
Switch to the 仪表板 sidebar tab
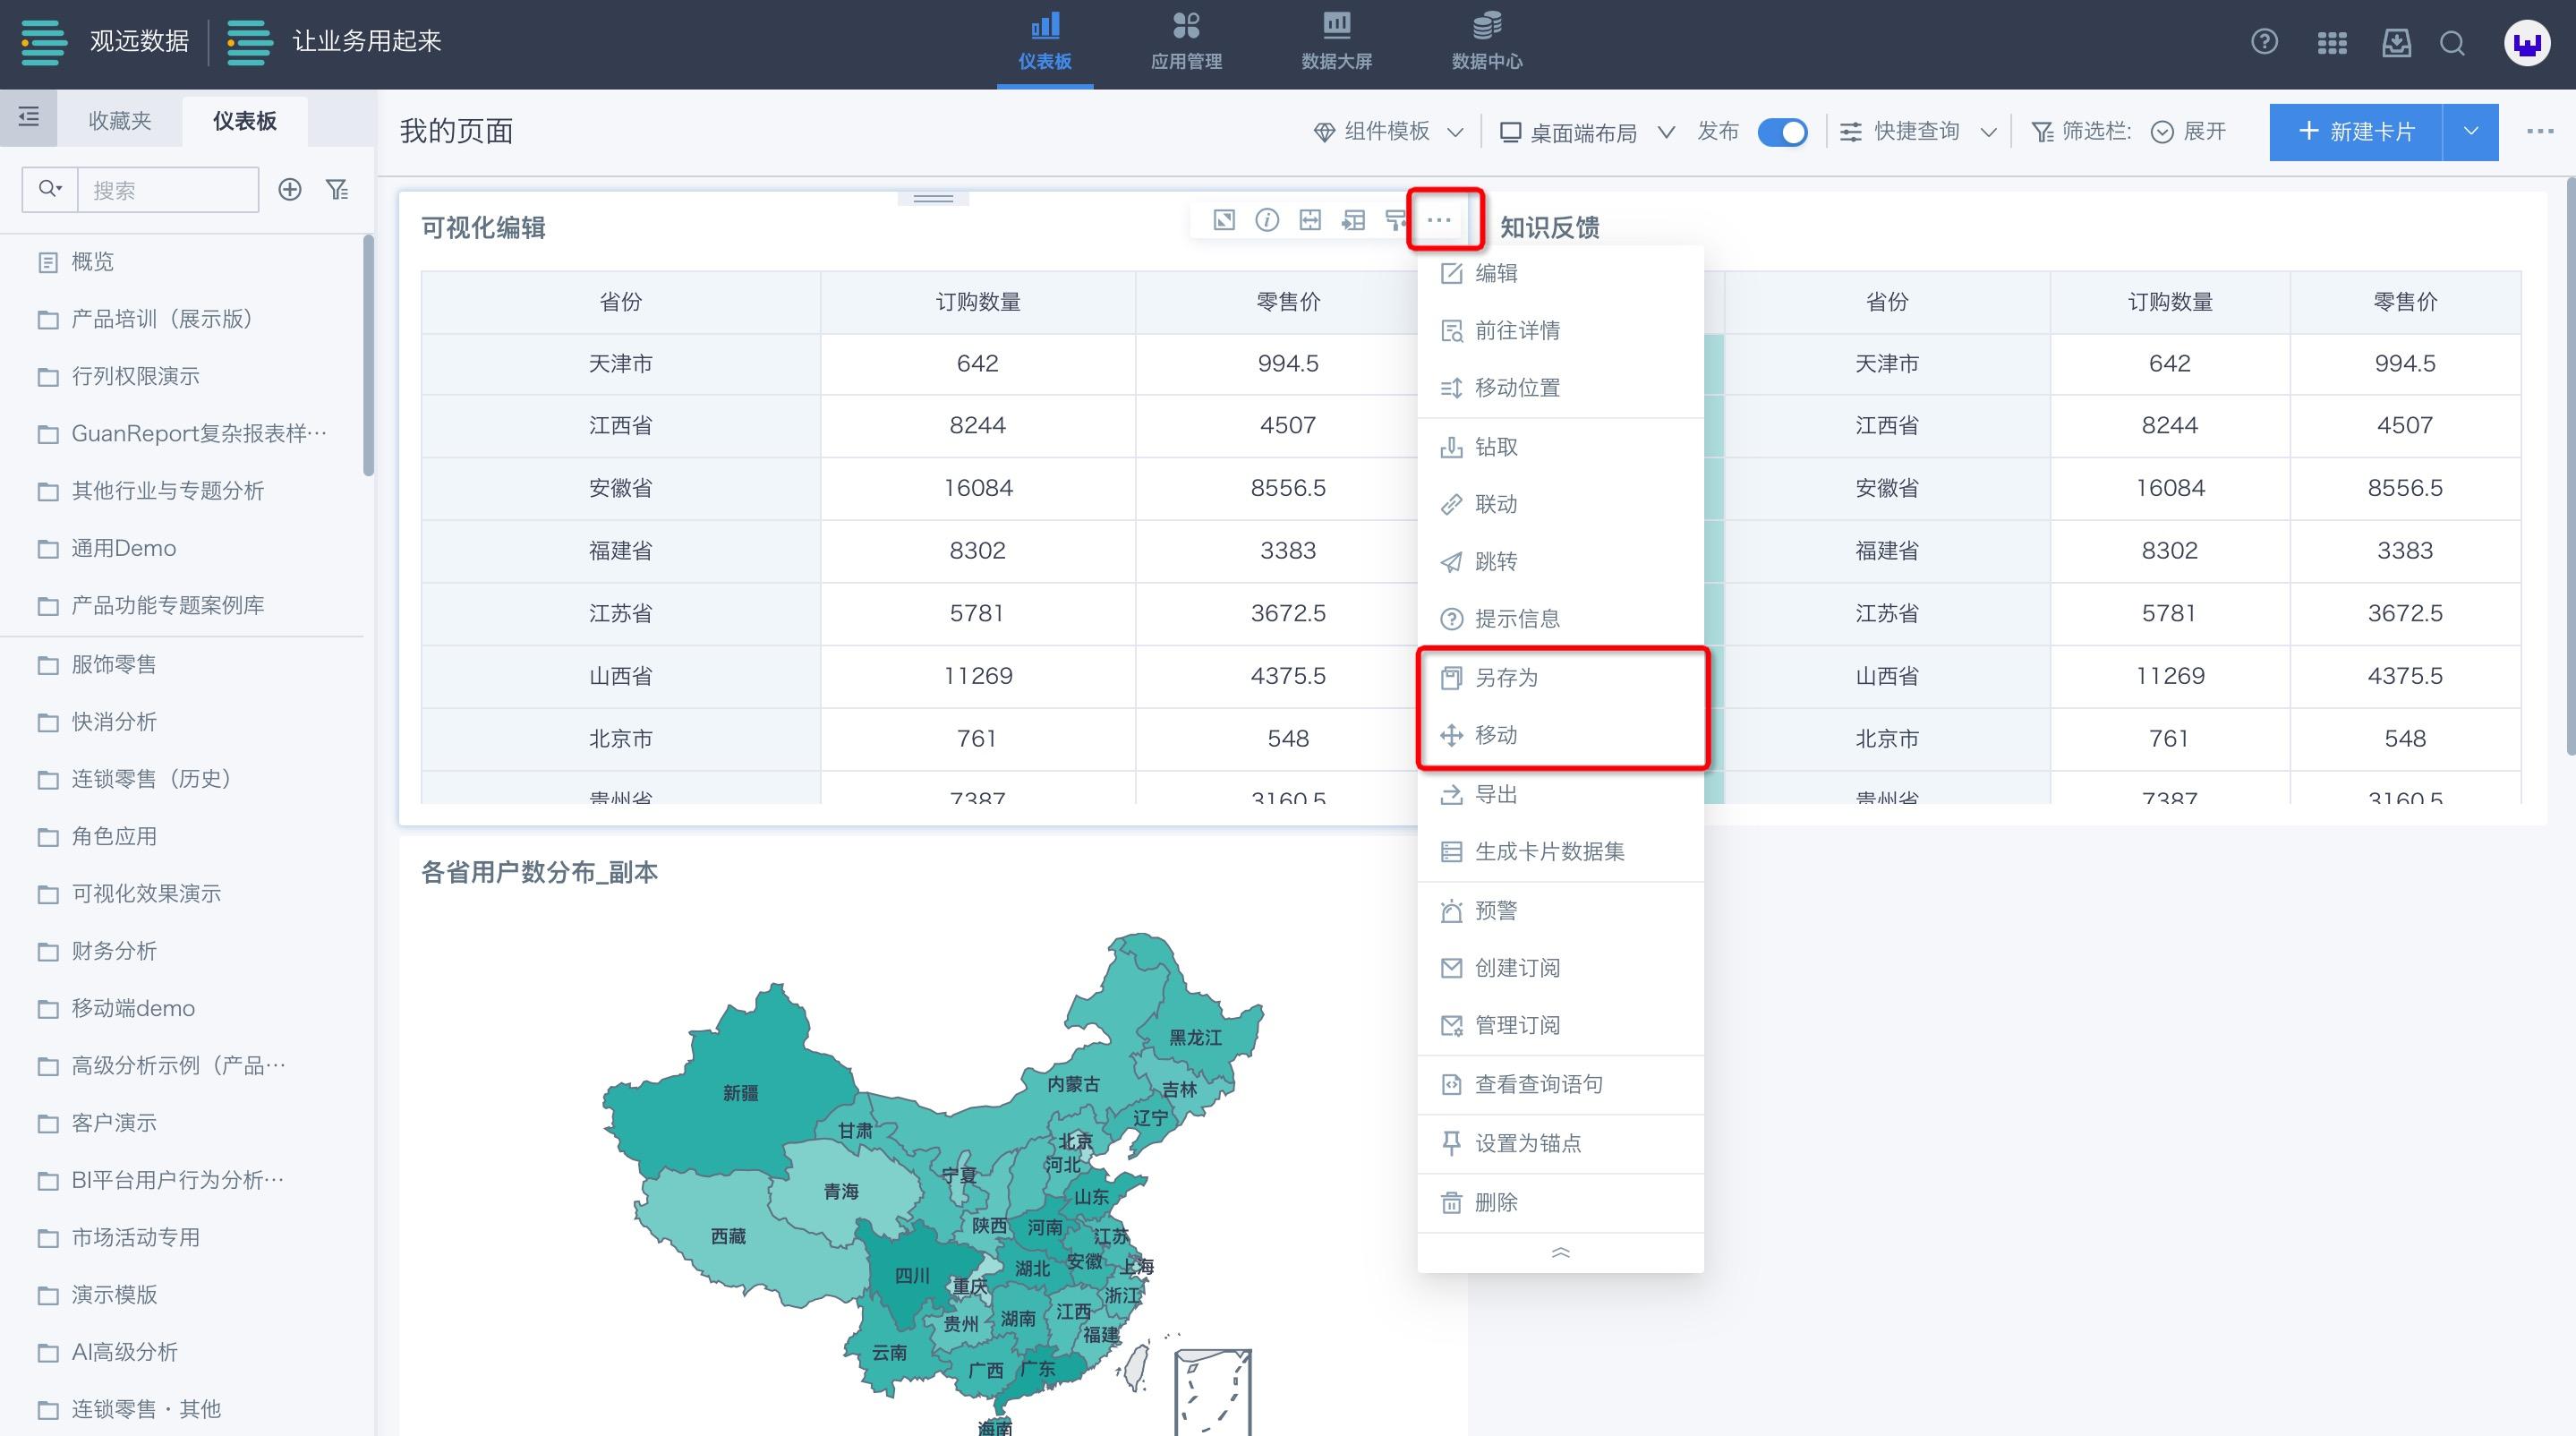point(245,121)
